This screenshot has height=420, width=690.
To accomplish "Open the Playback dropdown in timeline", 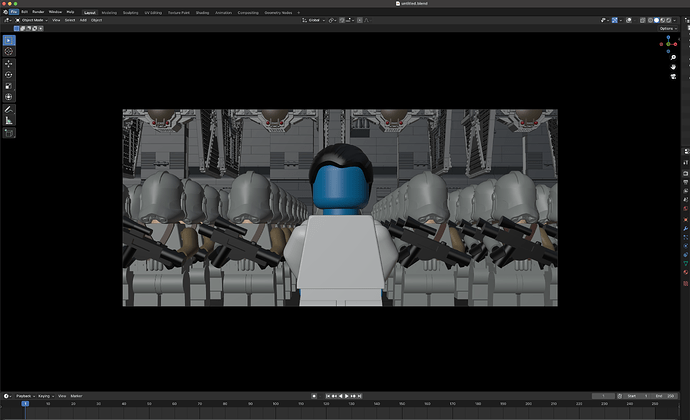I will 26,396.
